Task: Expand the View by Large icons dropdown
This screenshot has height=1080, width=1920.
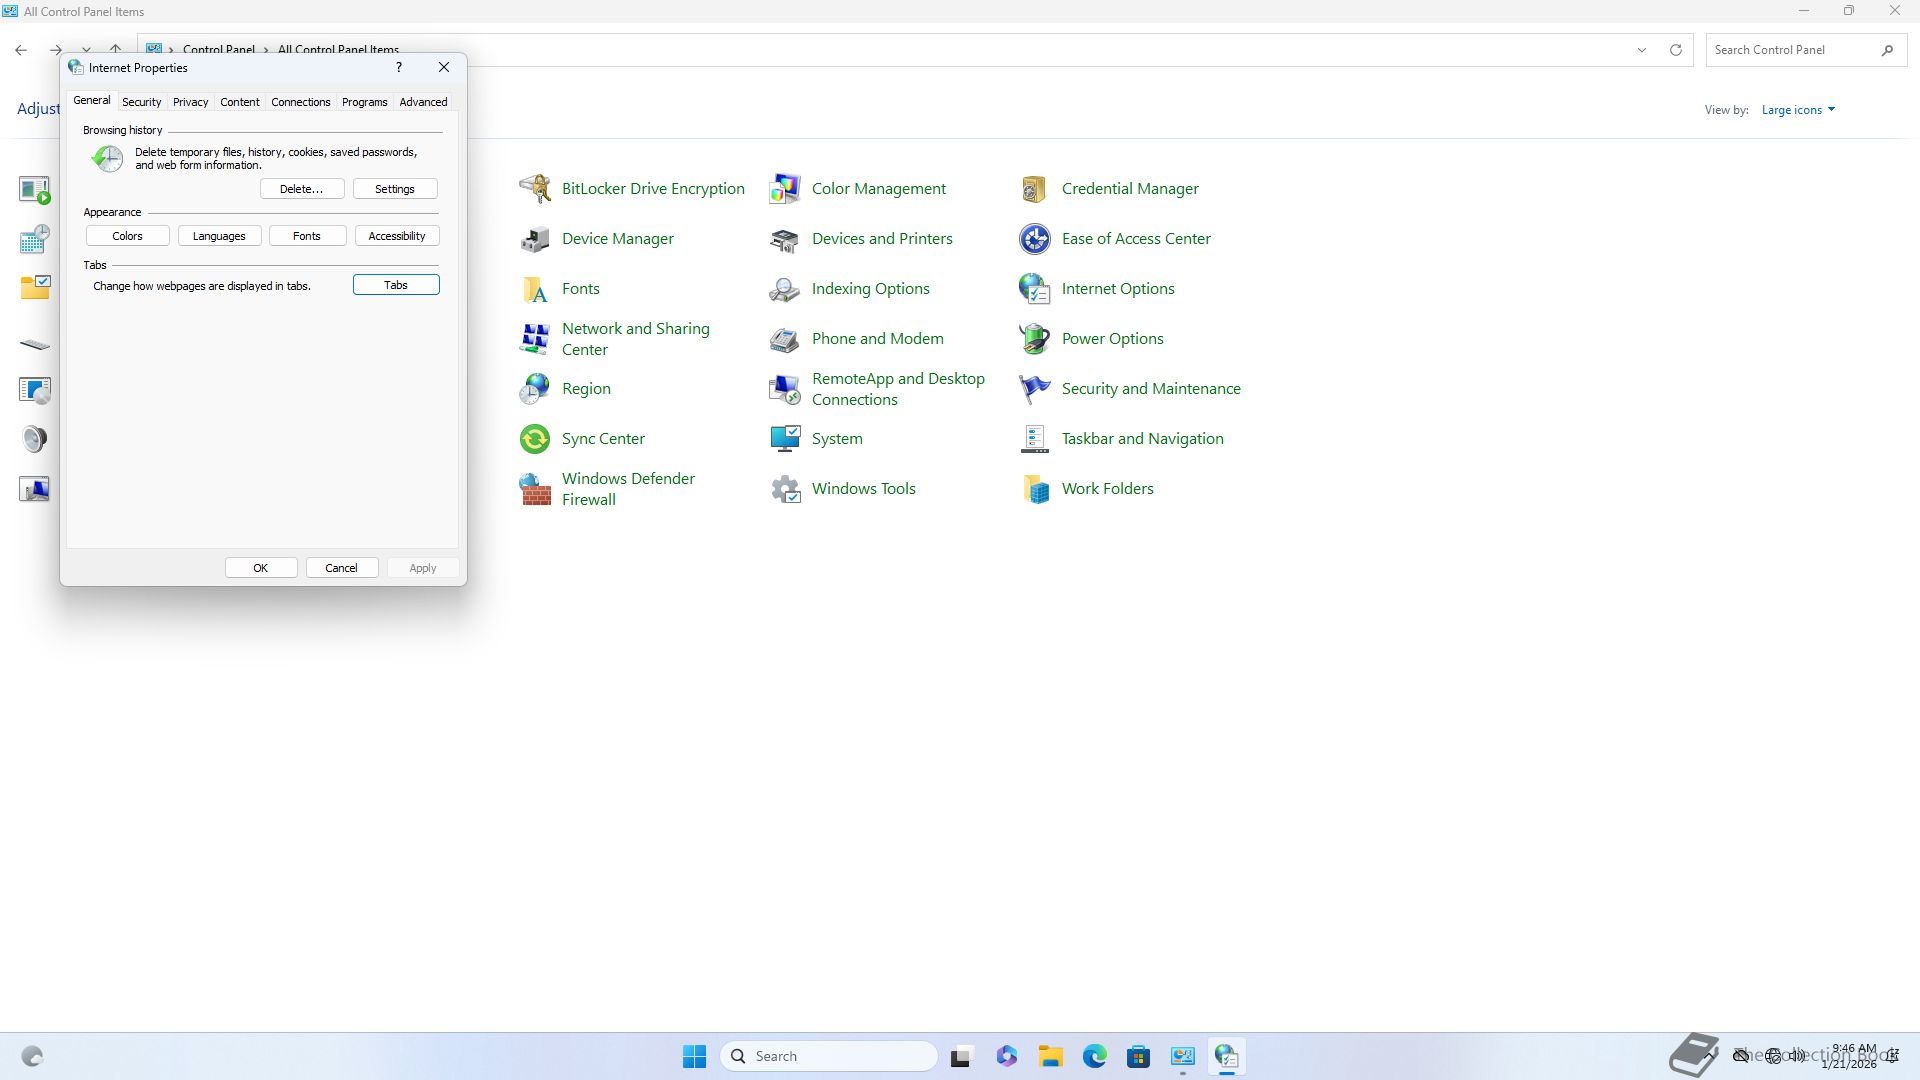Action: click(x=1798, y=110)
